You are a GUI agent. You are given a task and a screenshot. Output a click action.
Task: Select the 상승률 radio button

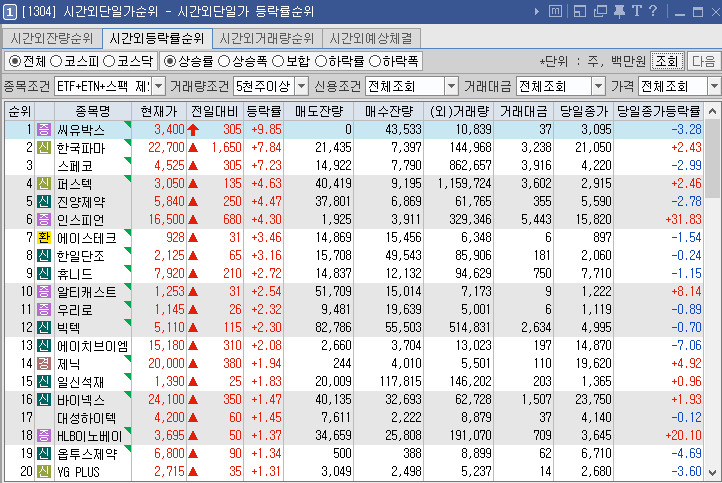[x=170, y=61]
